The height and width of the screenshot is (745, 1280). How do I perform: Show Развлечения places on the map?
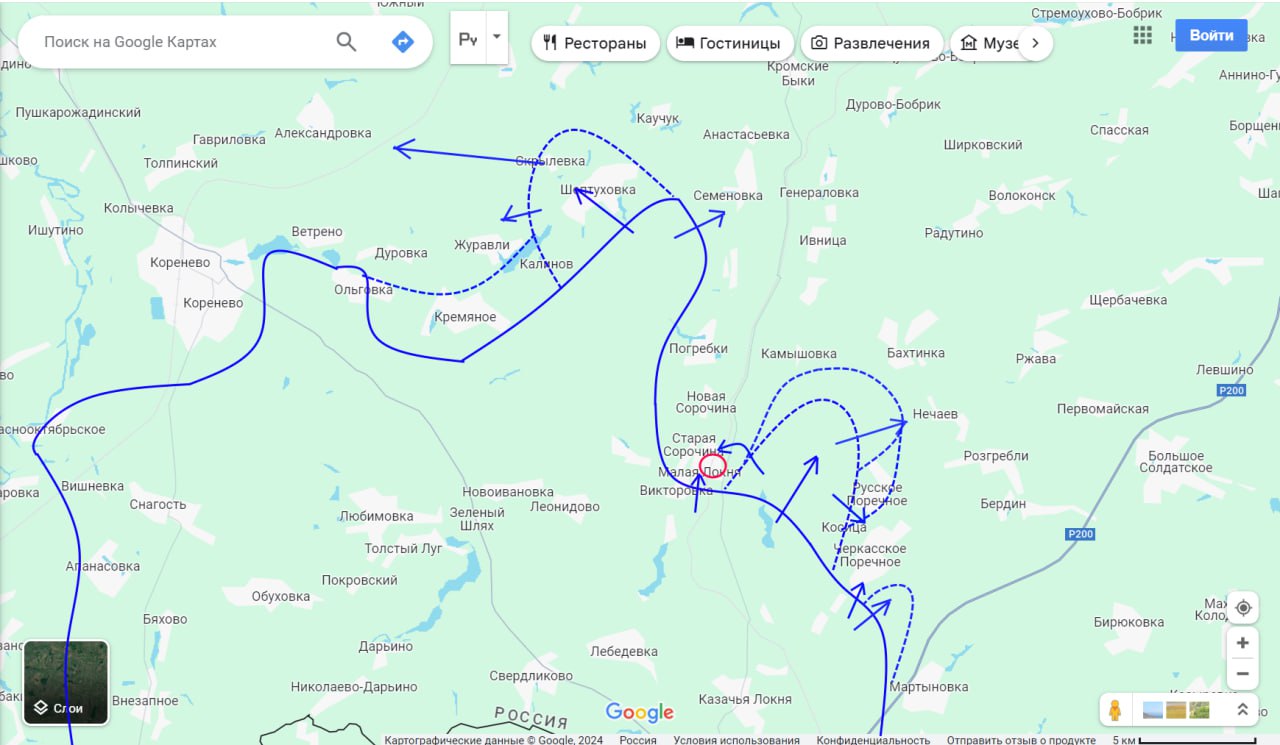[871, 43]
